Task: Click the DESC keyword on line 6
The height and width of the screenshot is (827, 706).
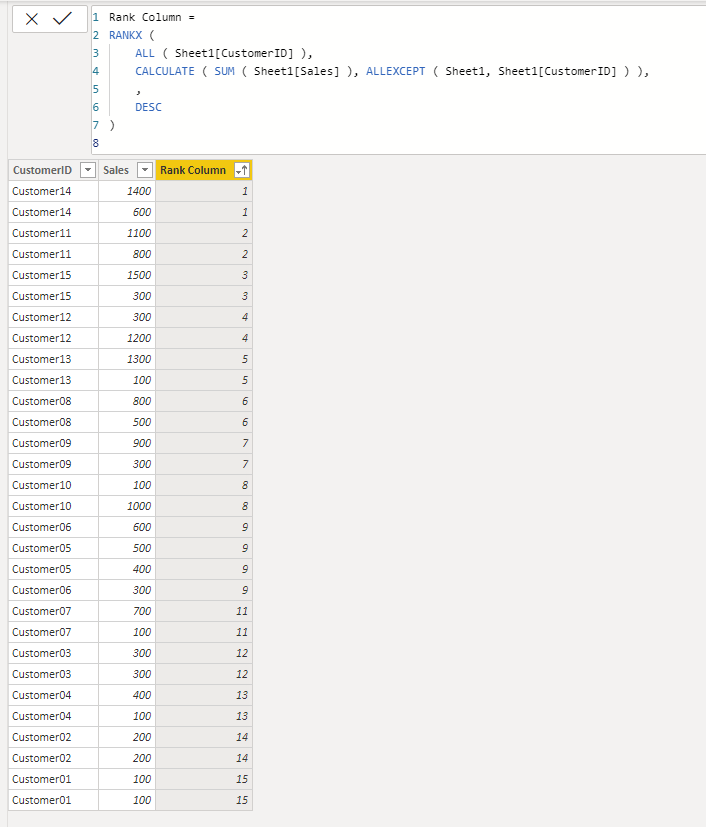Action: 148,107
